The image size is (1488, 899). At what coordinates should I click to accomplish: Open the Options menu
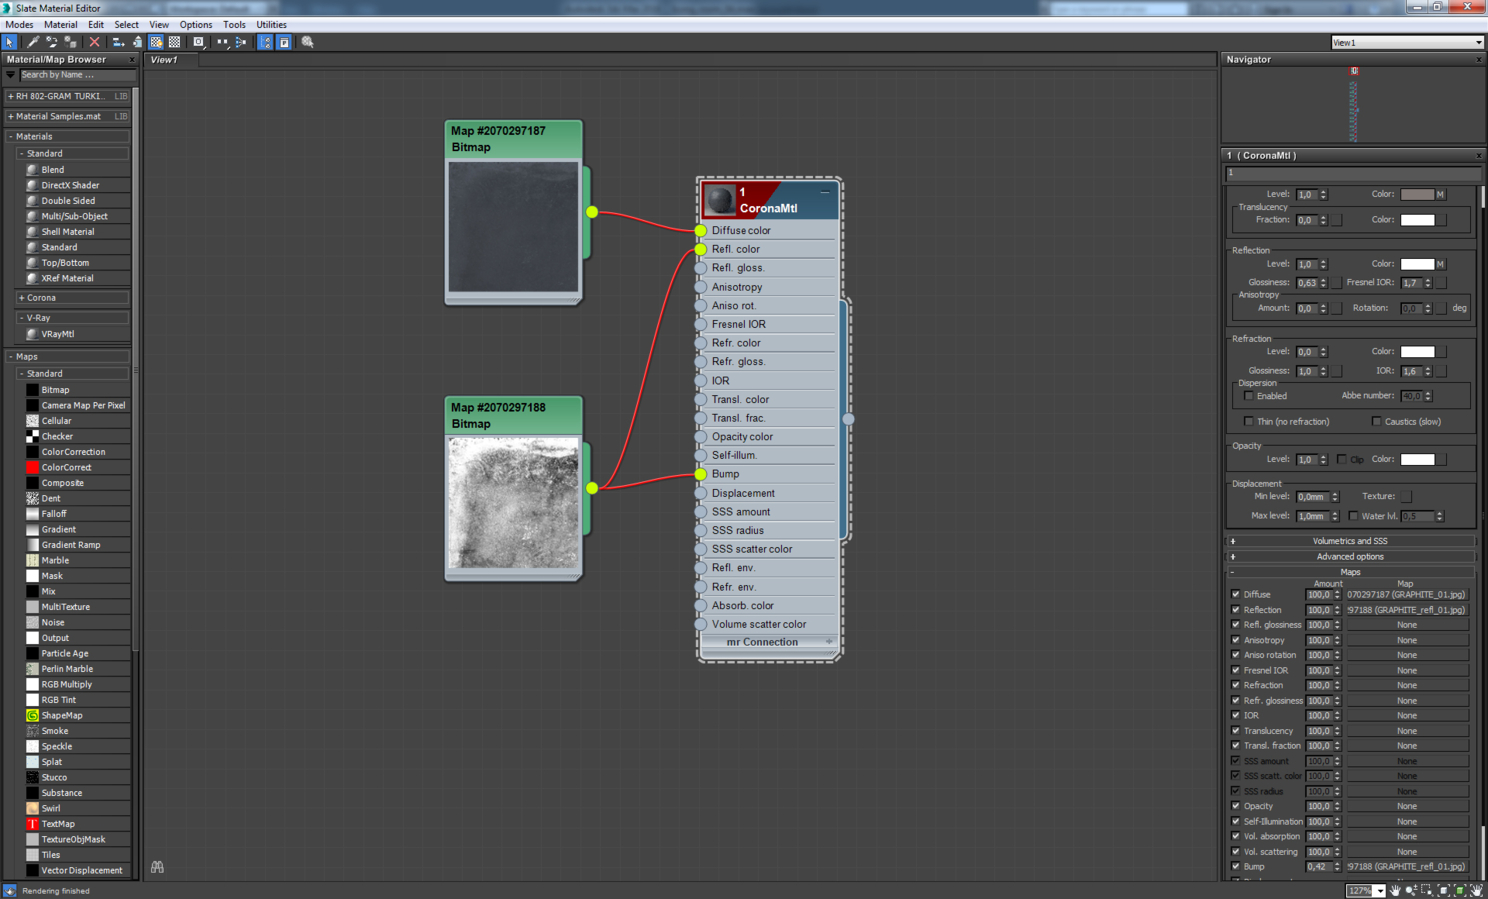tap(196, 25)
